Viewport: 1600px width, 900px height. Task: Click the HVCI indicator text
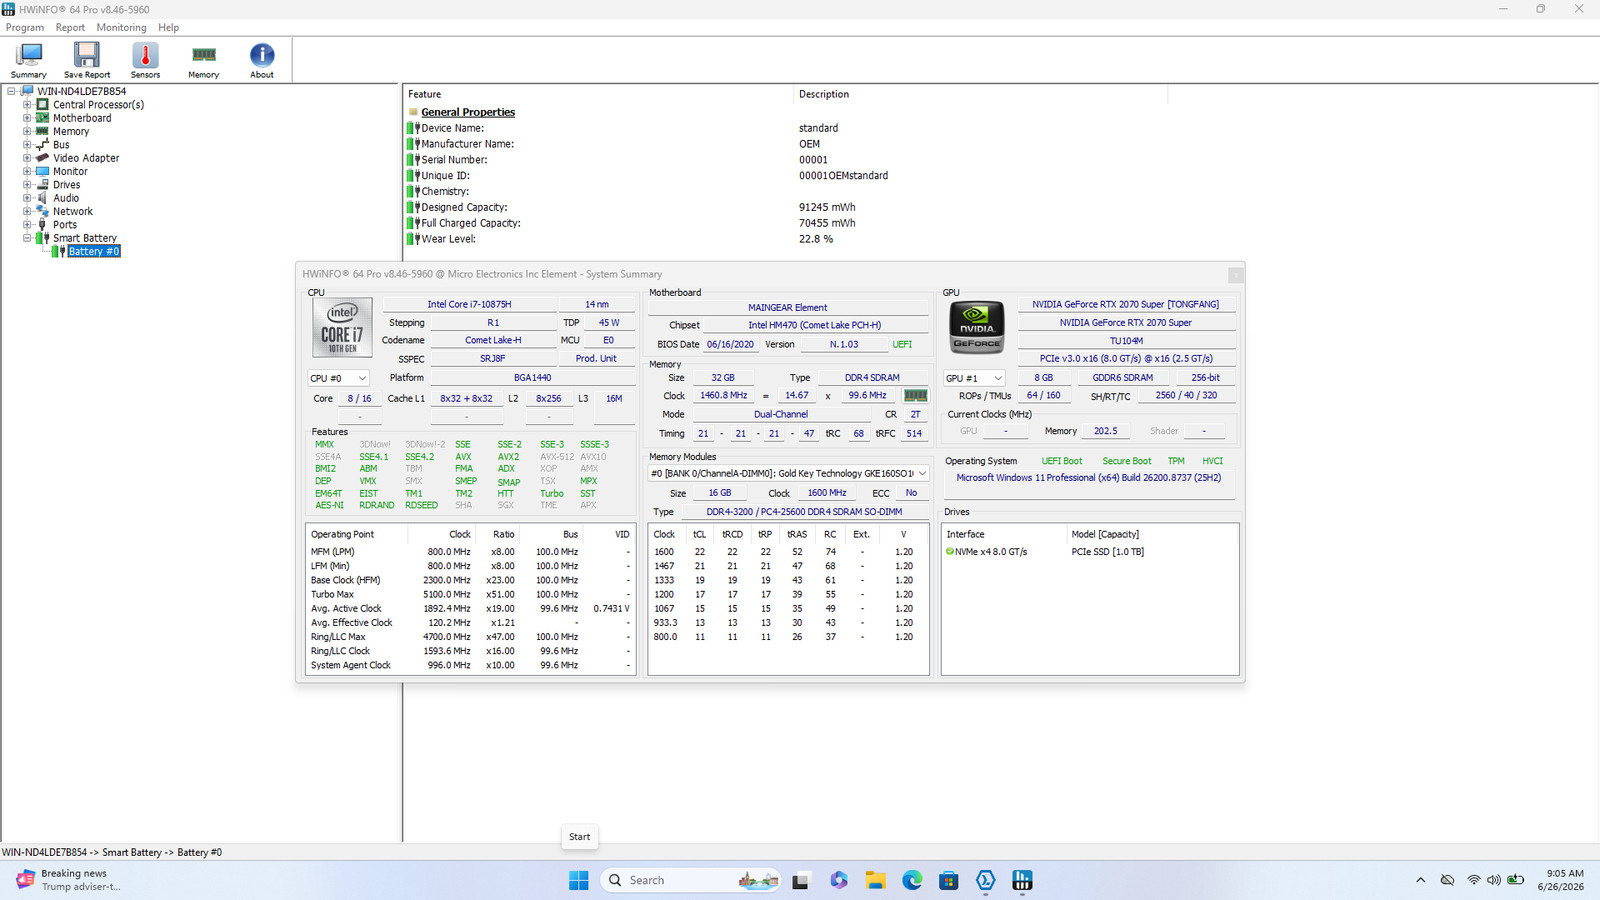click(1212, 461)
